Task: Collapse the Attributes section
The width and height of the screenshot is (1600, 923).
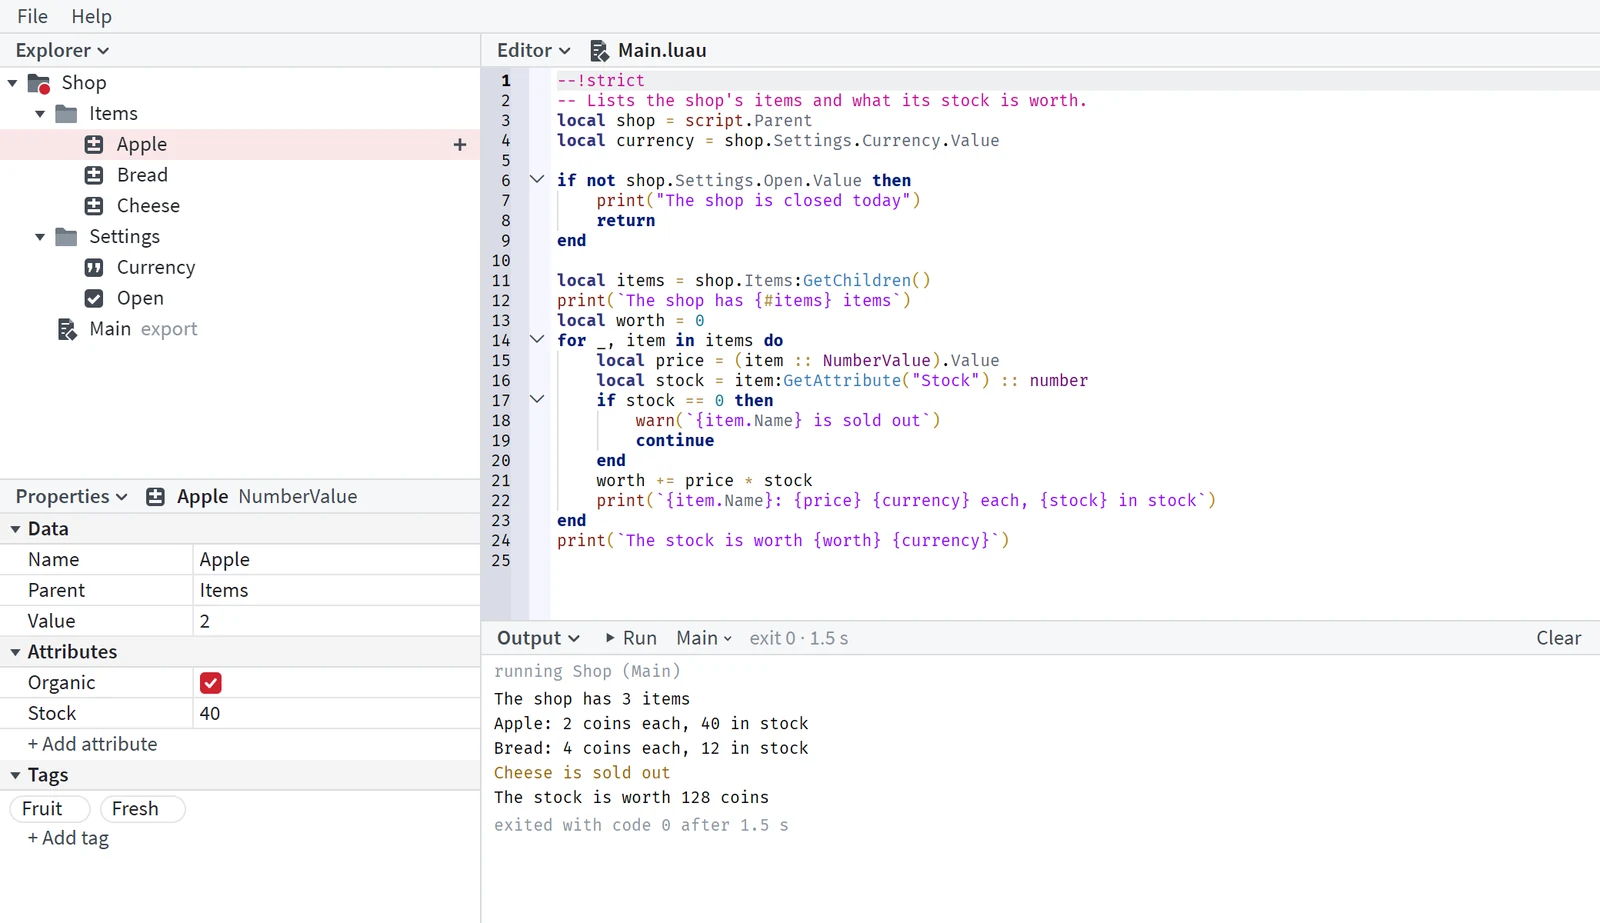Action: pyautogui.click(x=15, y=652)
